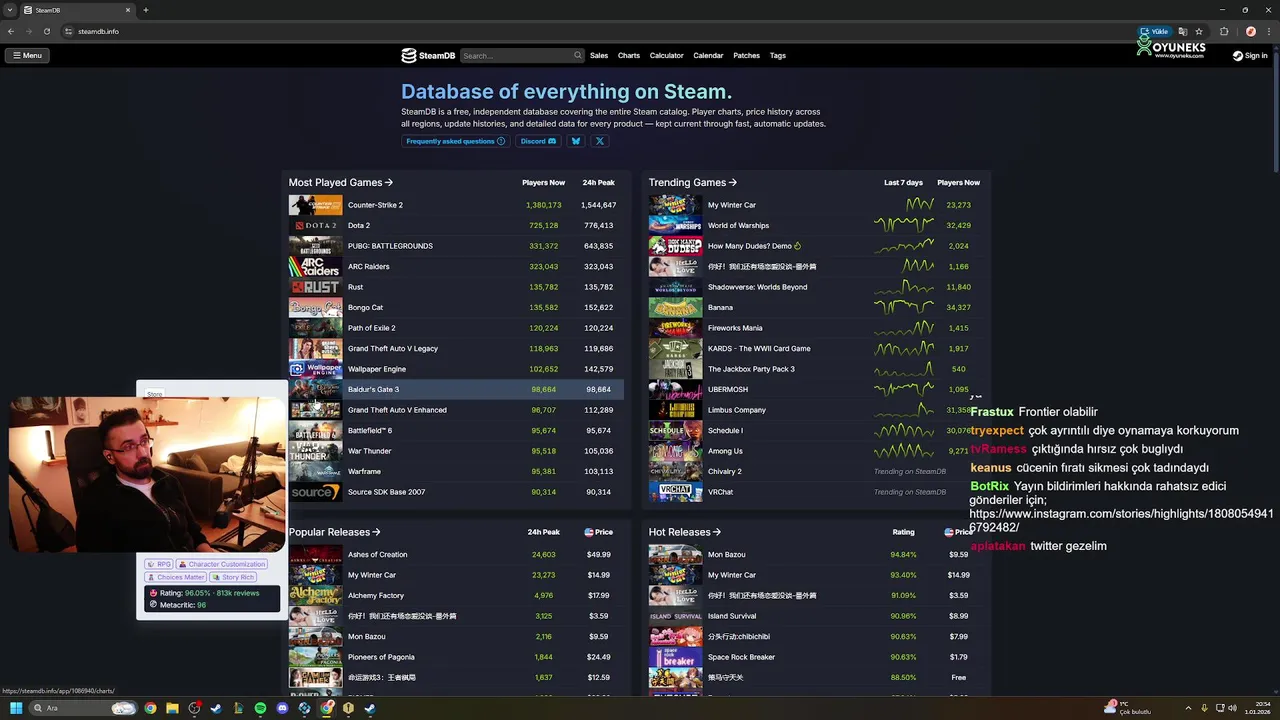Click the SteamDB logo

tap(428, 56)
